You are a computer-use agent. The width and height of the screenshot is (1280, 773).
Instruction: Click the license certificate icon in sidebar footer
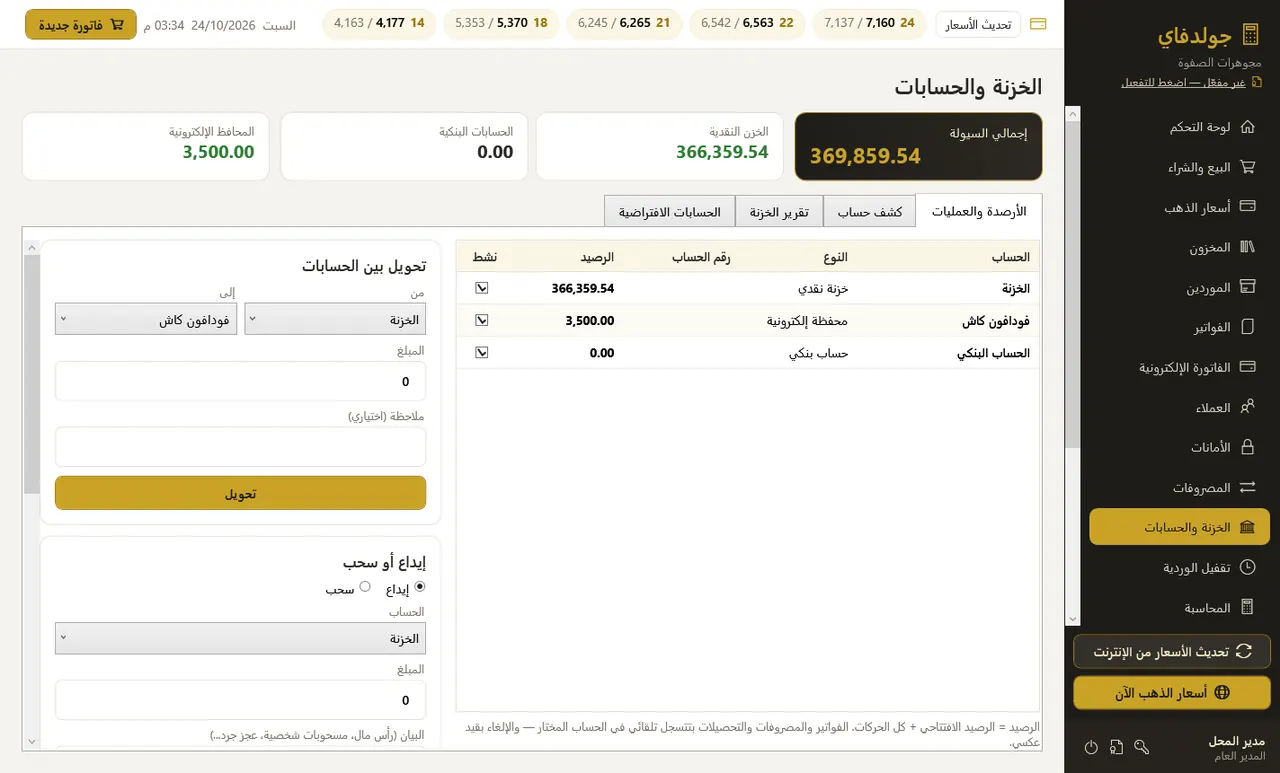(1116, 747)
